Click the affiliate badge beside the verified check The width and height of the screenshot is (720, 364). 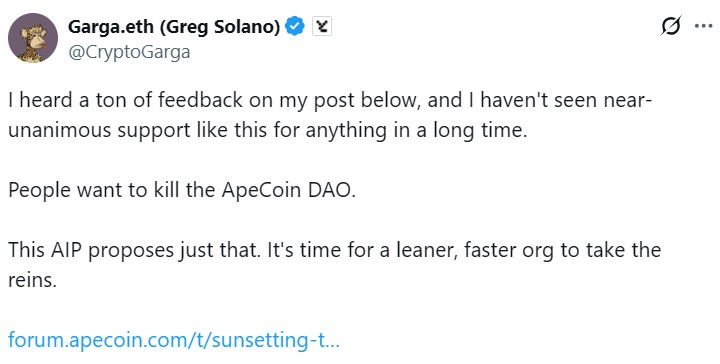(322, 27)
